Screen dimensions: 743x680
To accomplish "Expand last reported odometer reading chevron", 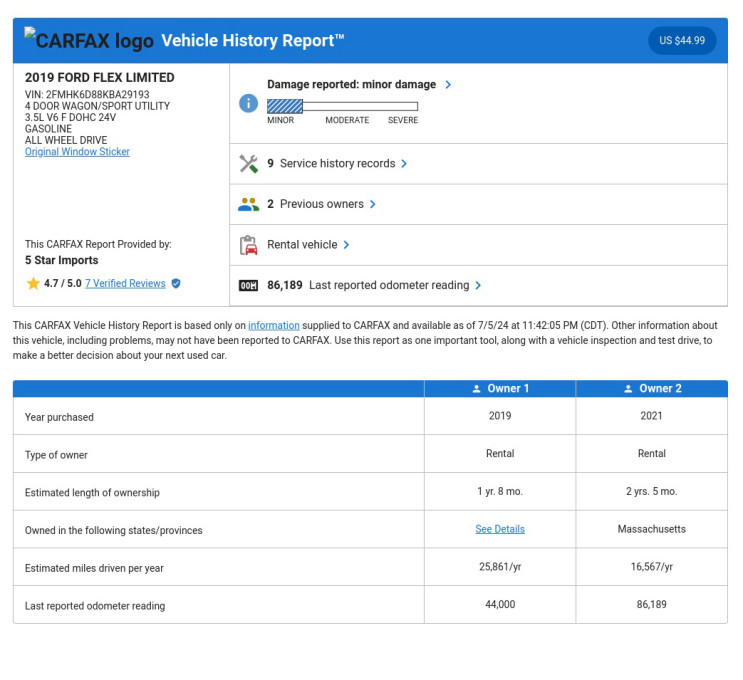I will (x=478, y=286).
